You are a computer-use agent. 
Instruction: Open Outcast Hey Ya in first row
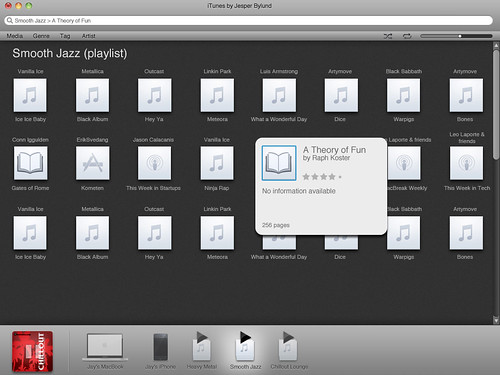click(x=155, y=95)
